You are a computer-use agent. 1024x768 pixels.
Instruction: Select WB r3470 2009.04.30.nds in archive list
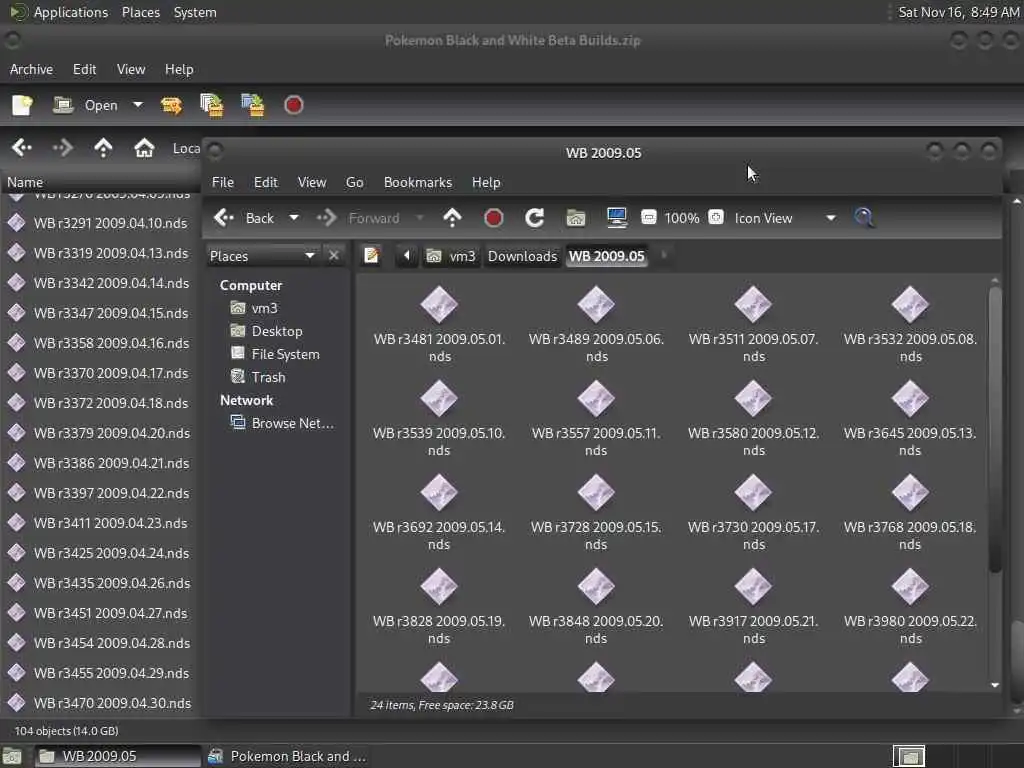pyautogui.click(x=98, y=703)
